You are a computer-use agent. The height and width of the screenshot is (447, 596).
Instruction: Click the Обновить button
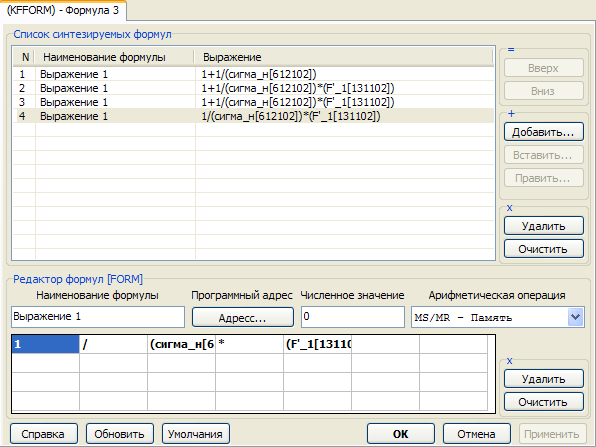point(120,434)
